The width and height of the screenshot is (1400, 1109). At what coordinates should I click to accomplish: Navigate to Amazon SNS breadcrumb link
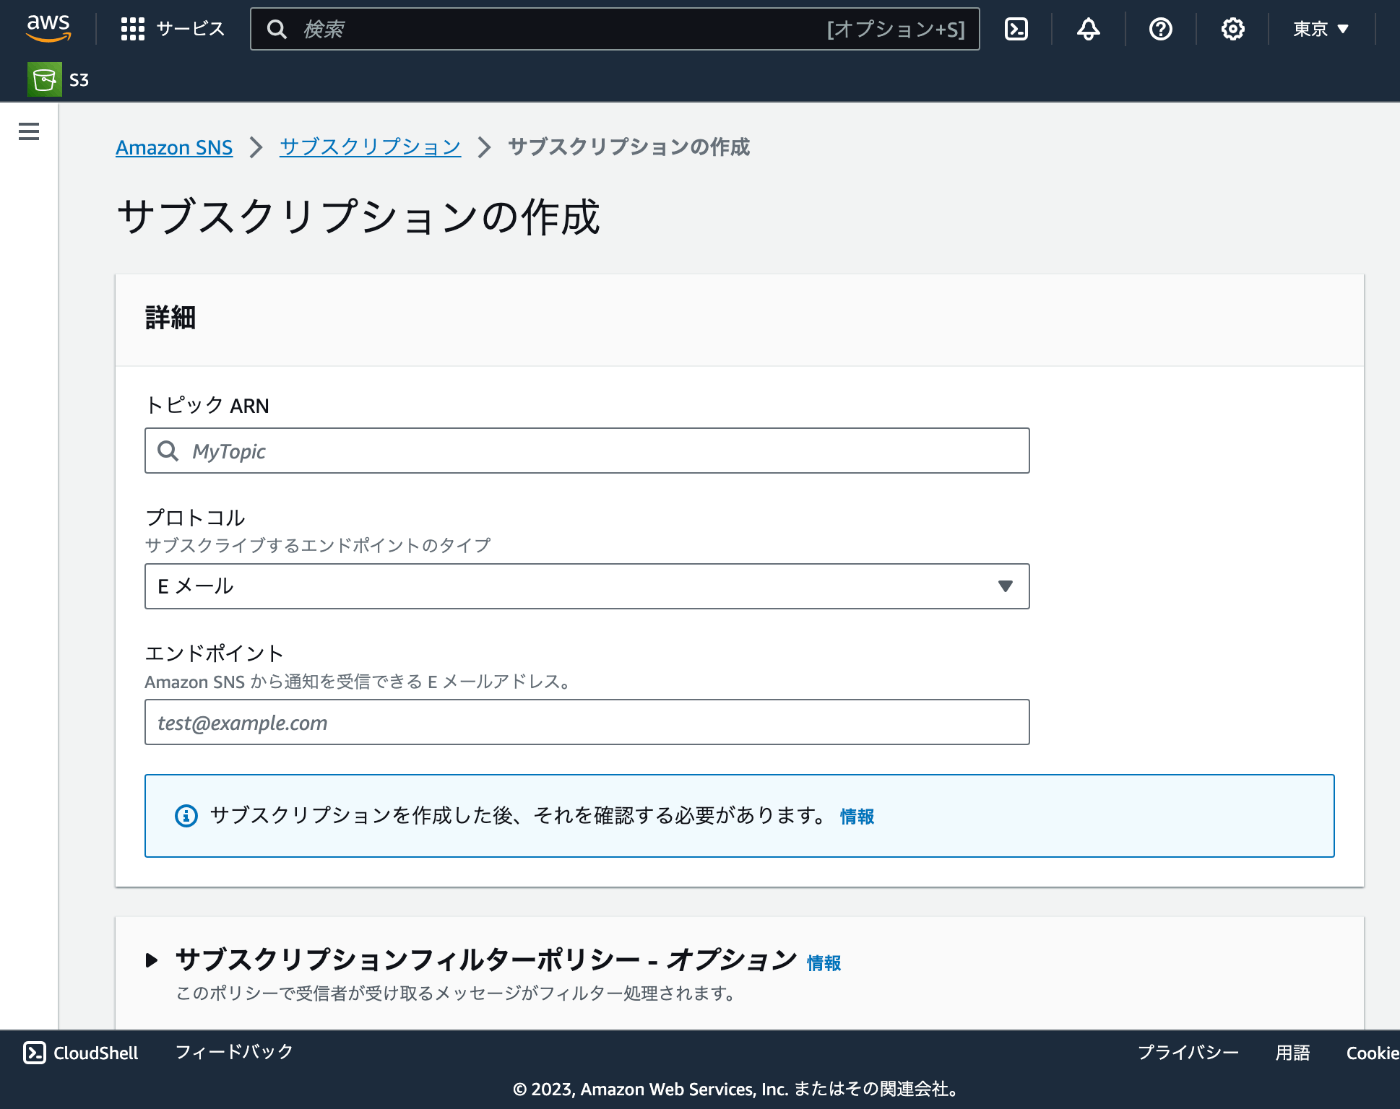[174, 147]
